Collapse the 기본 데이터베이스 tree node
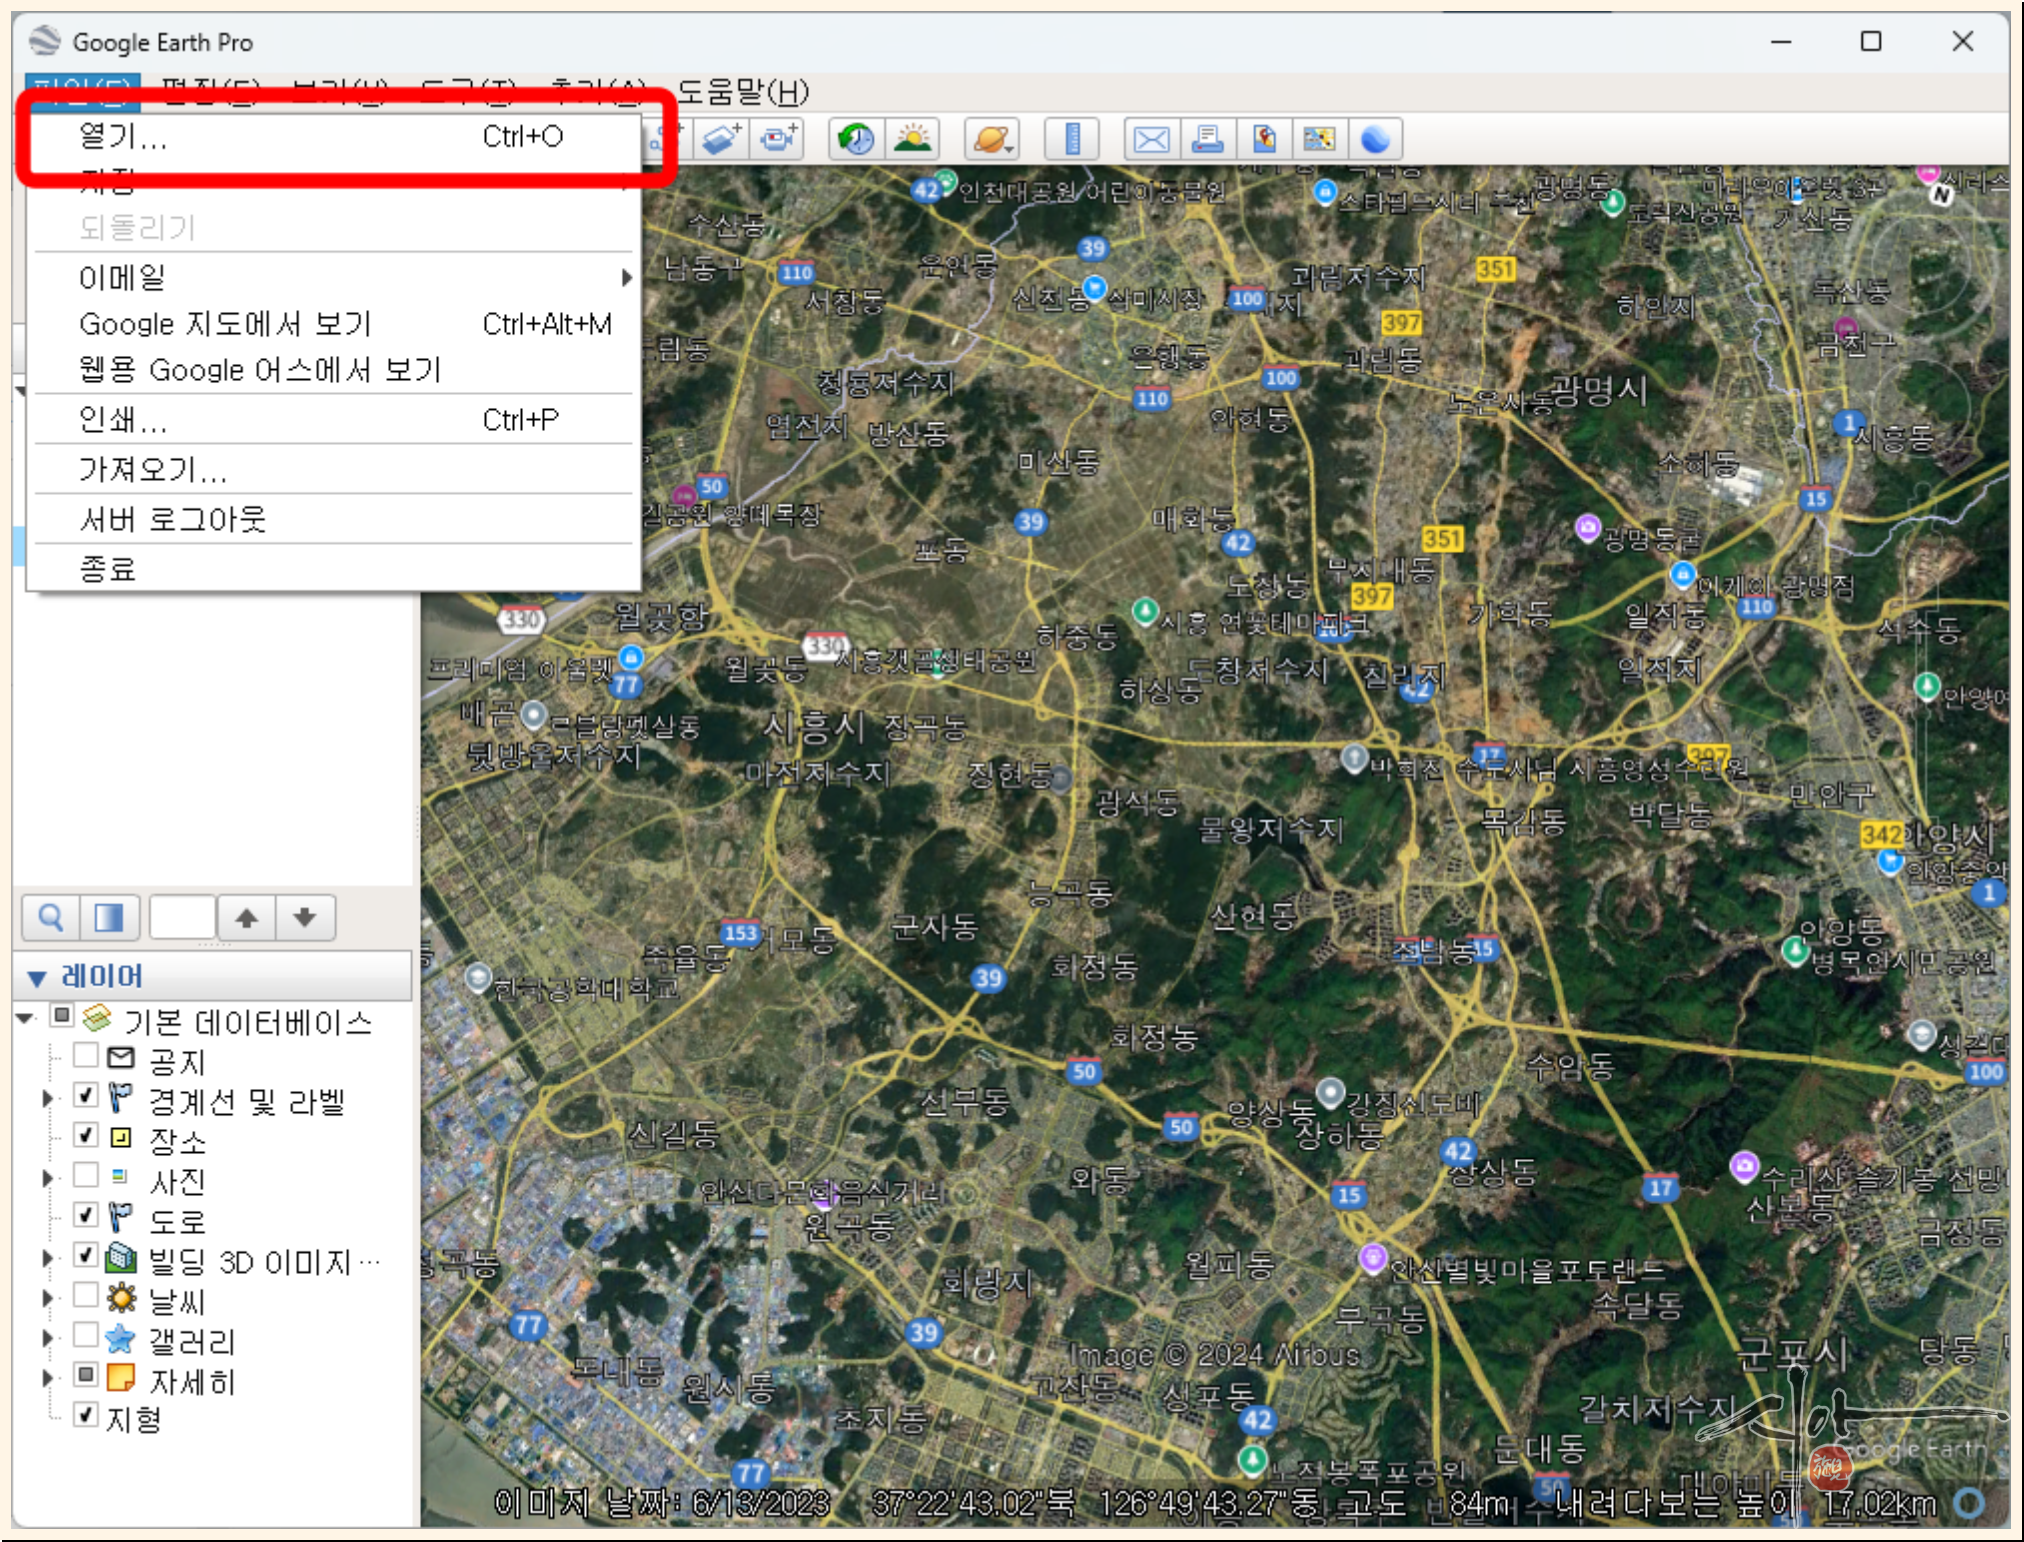Screen dimensions: 2024x1542 (x=26, y=1019)
